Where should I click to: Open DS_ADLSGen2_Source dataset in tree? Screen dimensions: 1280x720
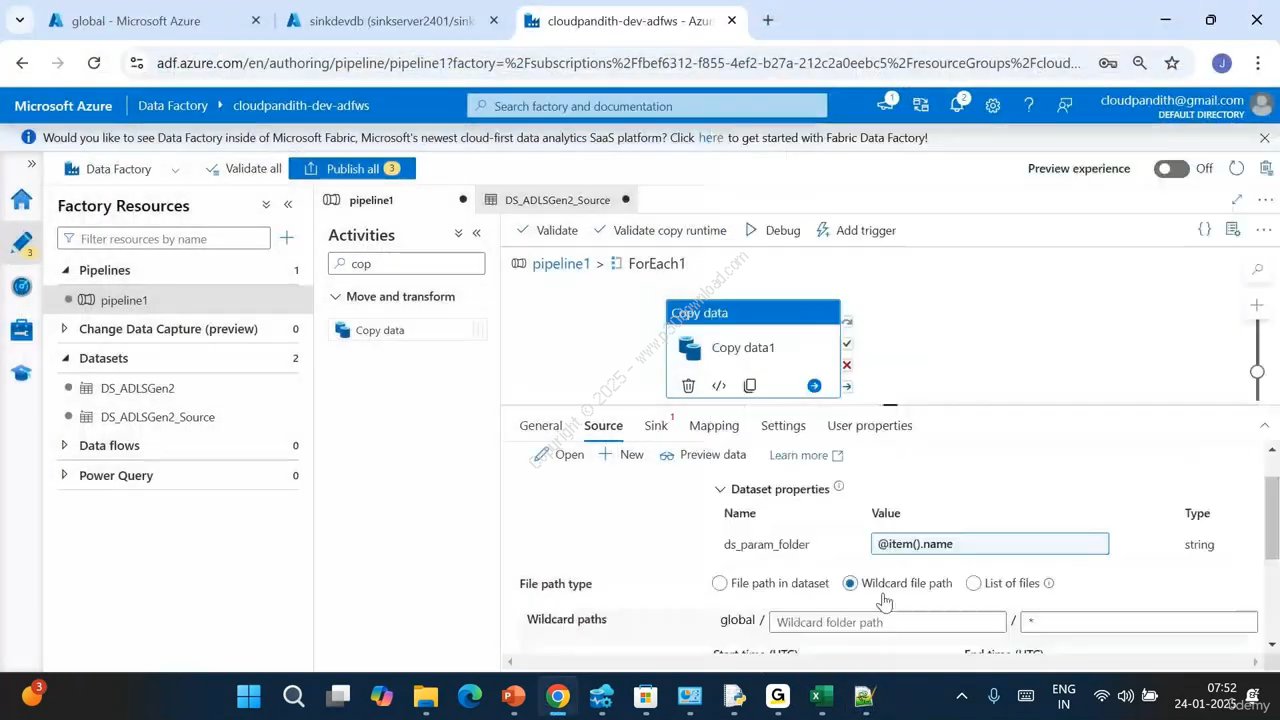(157, 417)
